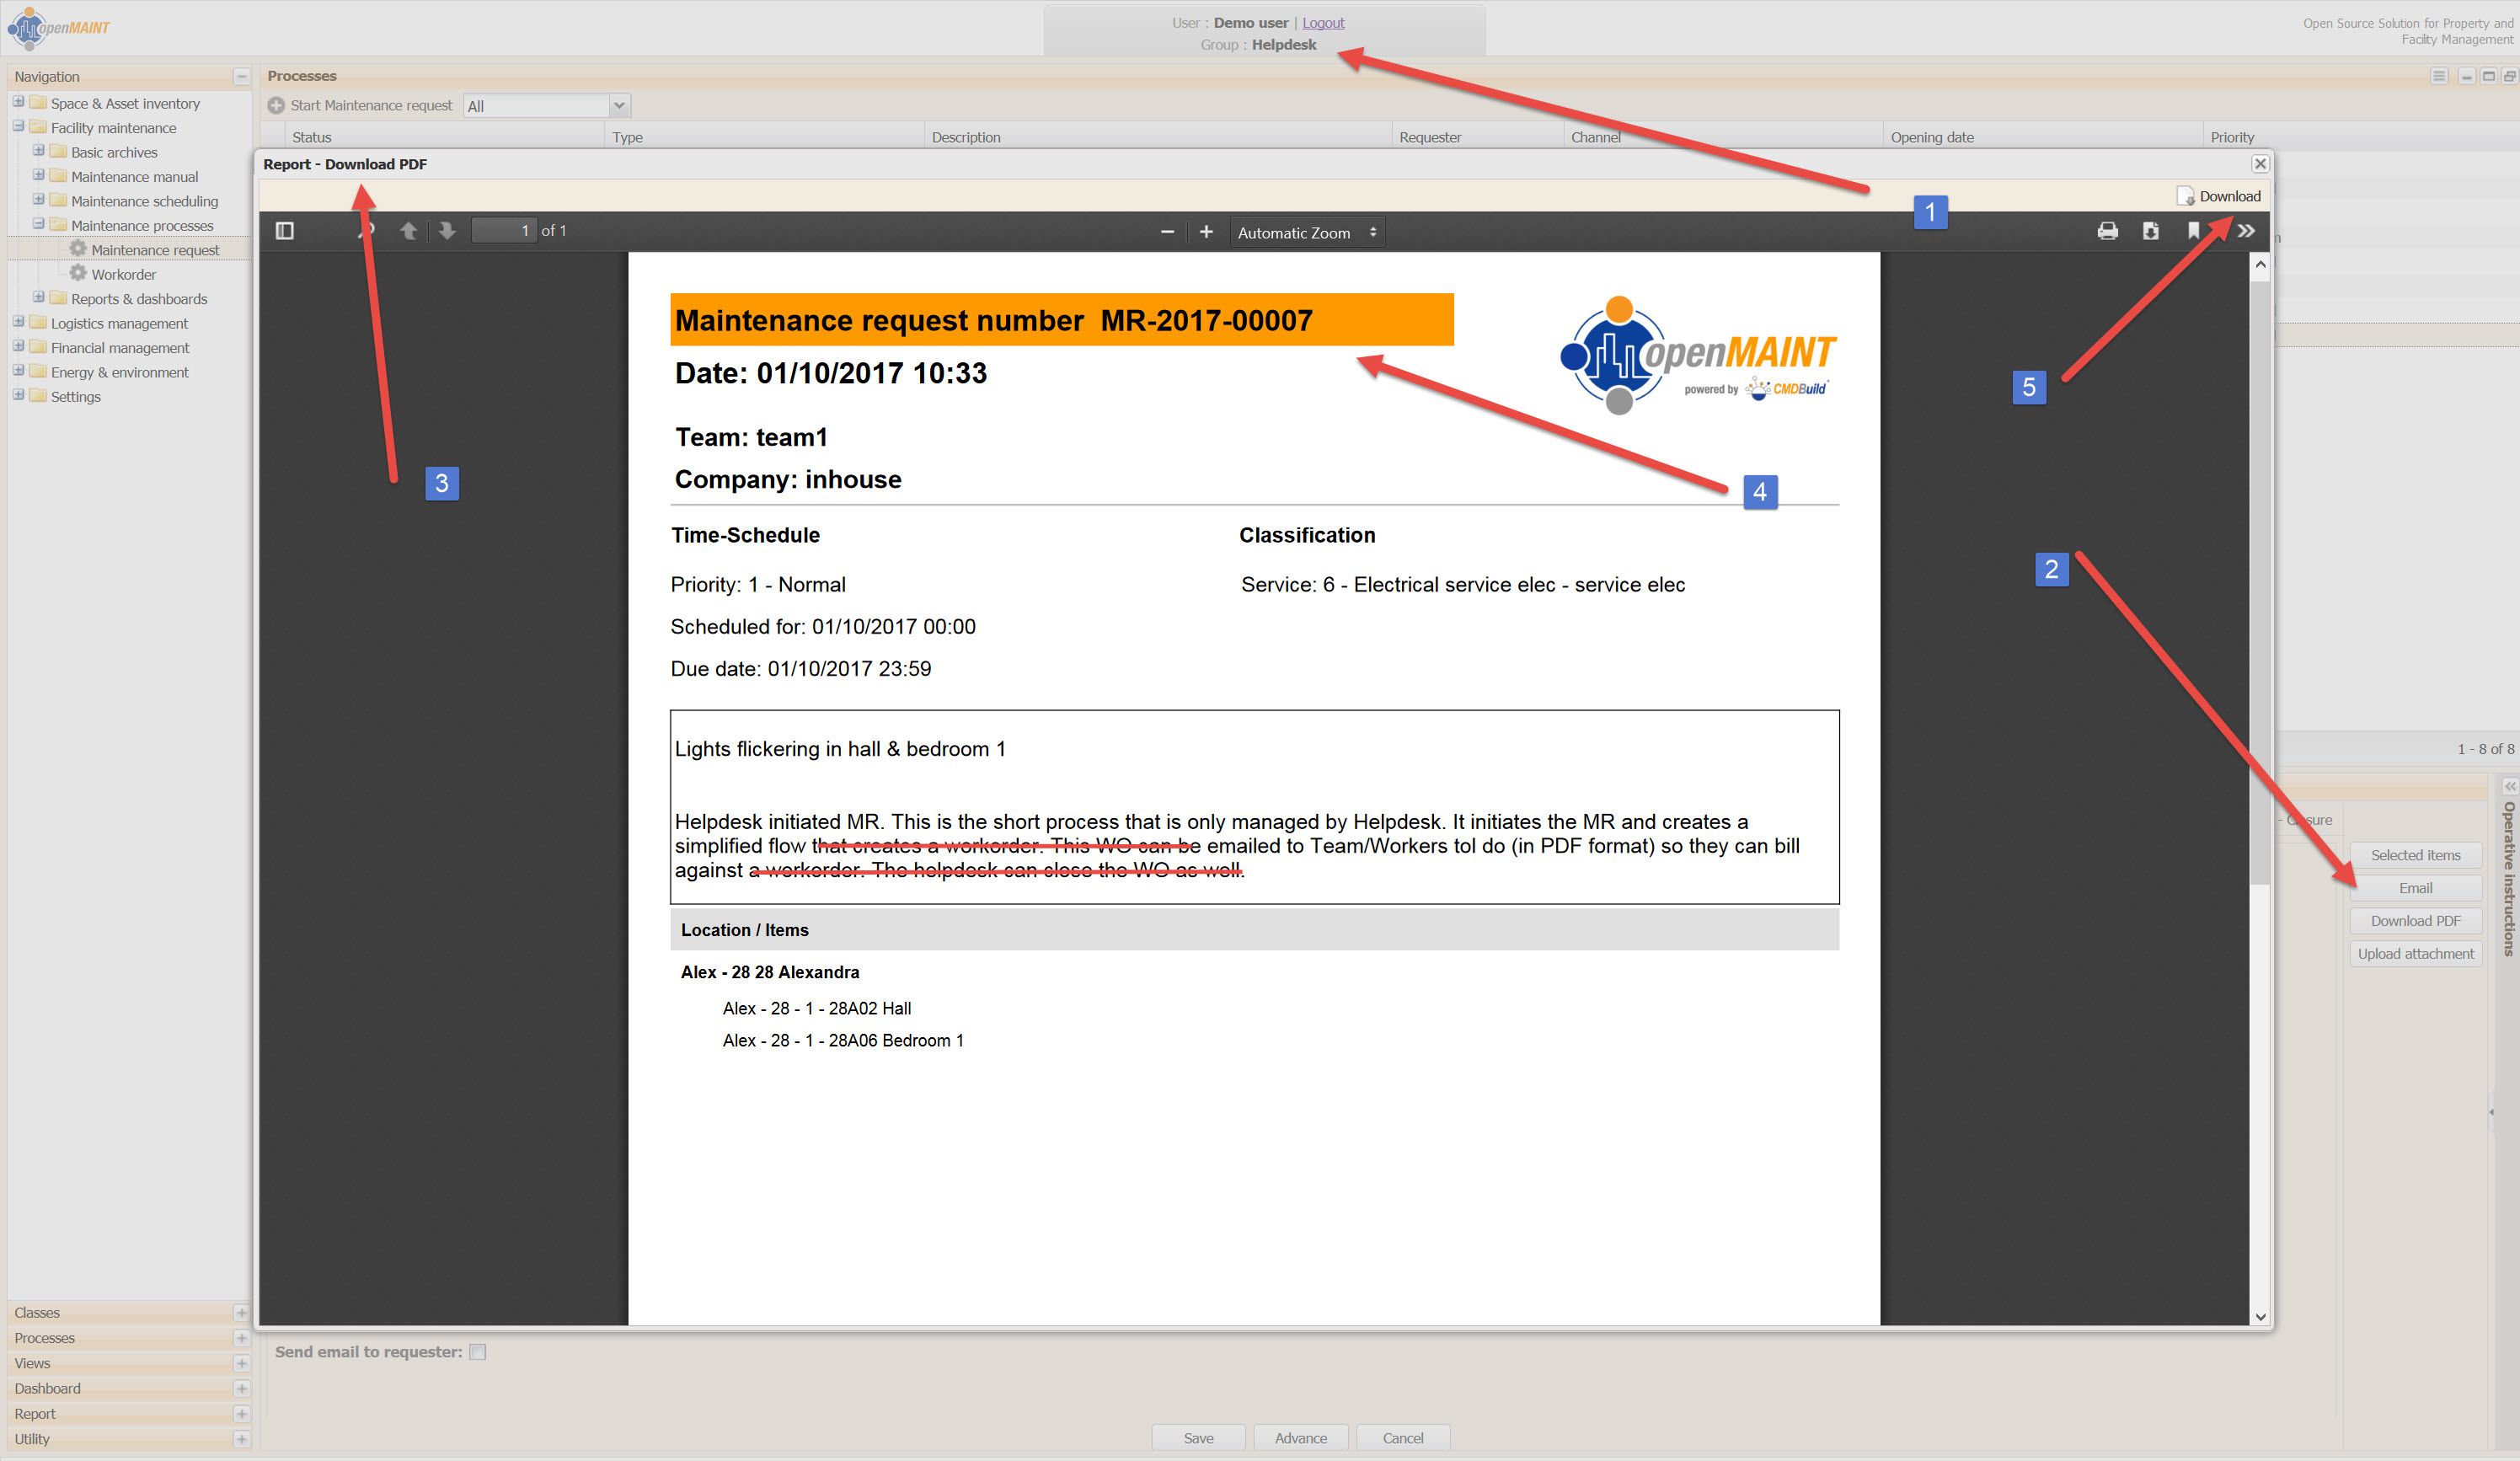This screenshot has width=2520, height=1461.
Task: Click the PDF print icon
Action: coord(2107,231)
